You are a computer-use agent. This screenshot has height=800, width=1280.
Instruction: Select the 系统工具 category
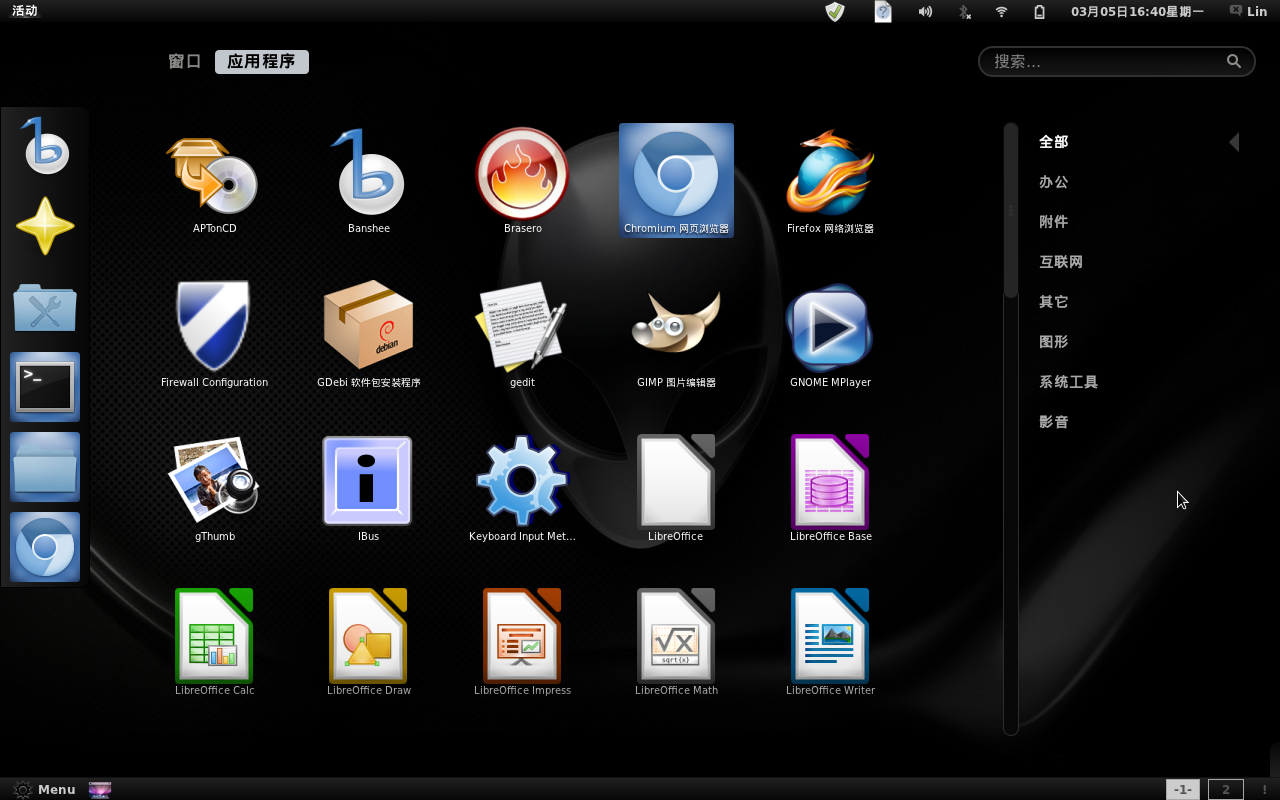[1068, 382]
